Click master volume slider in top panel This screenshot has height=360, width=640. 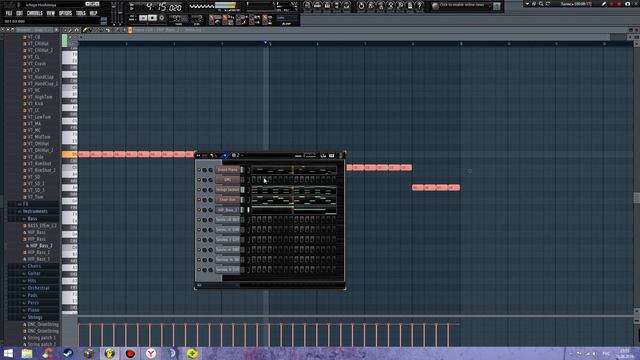tap(114, 13)
